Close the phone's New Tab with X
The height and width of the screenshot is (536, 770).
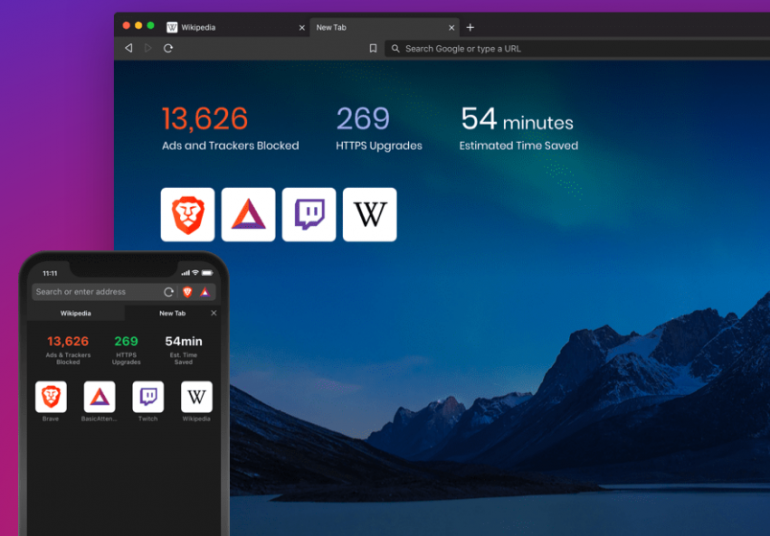tap(214, 313)
